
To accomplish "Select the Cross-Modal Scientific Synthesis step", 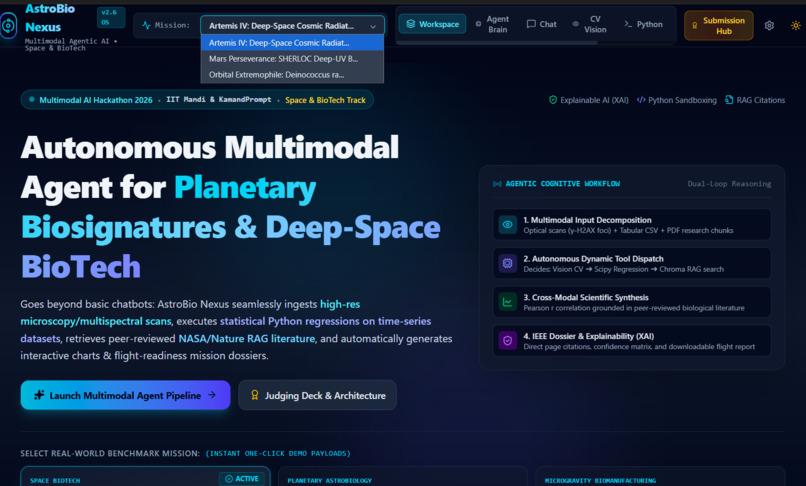I will pos(632,302).
